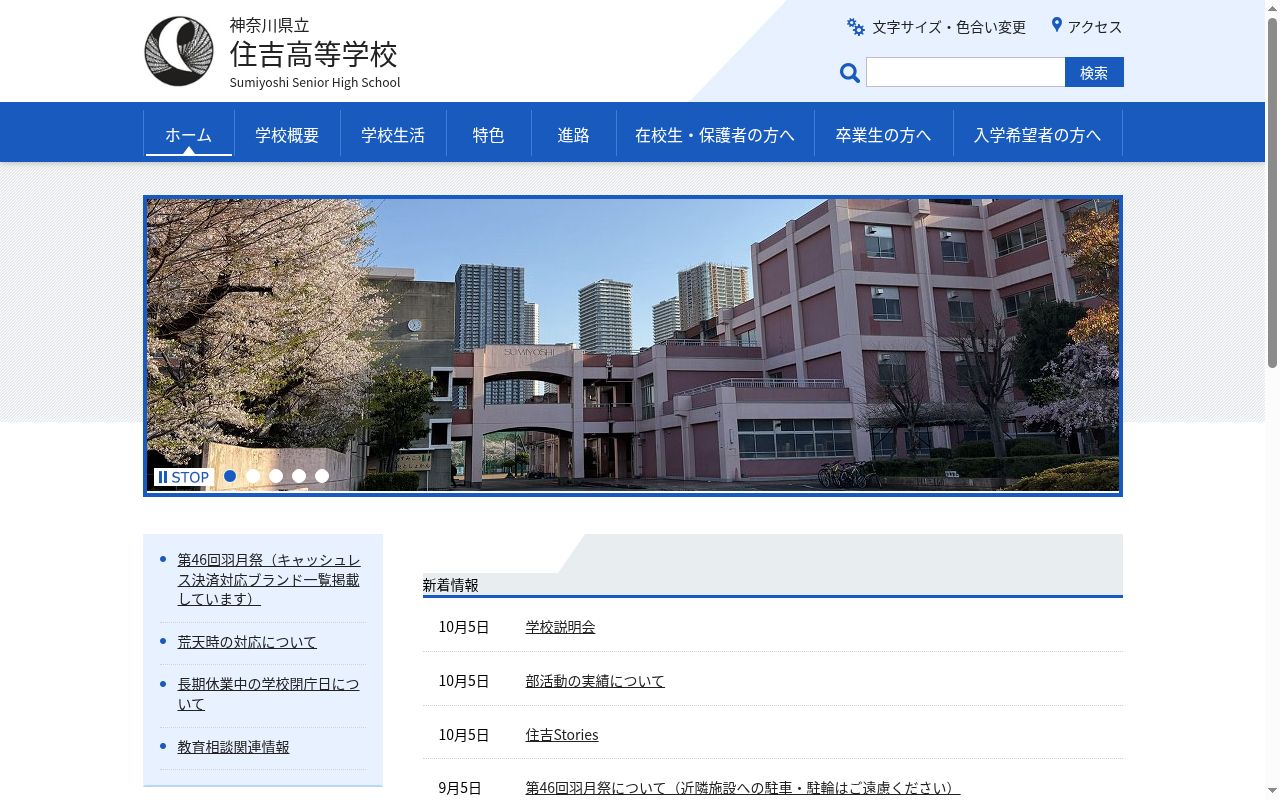Focus the site search text field
The height and width of the screenshot is (800, 1280).
pos(965,72)
